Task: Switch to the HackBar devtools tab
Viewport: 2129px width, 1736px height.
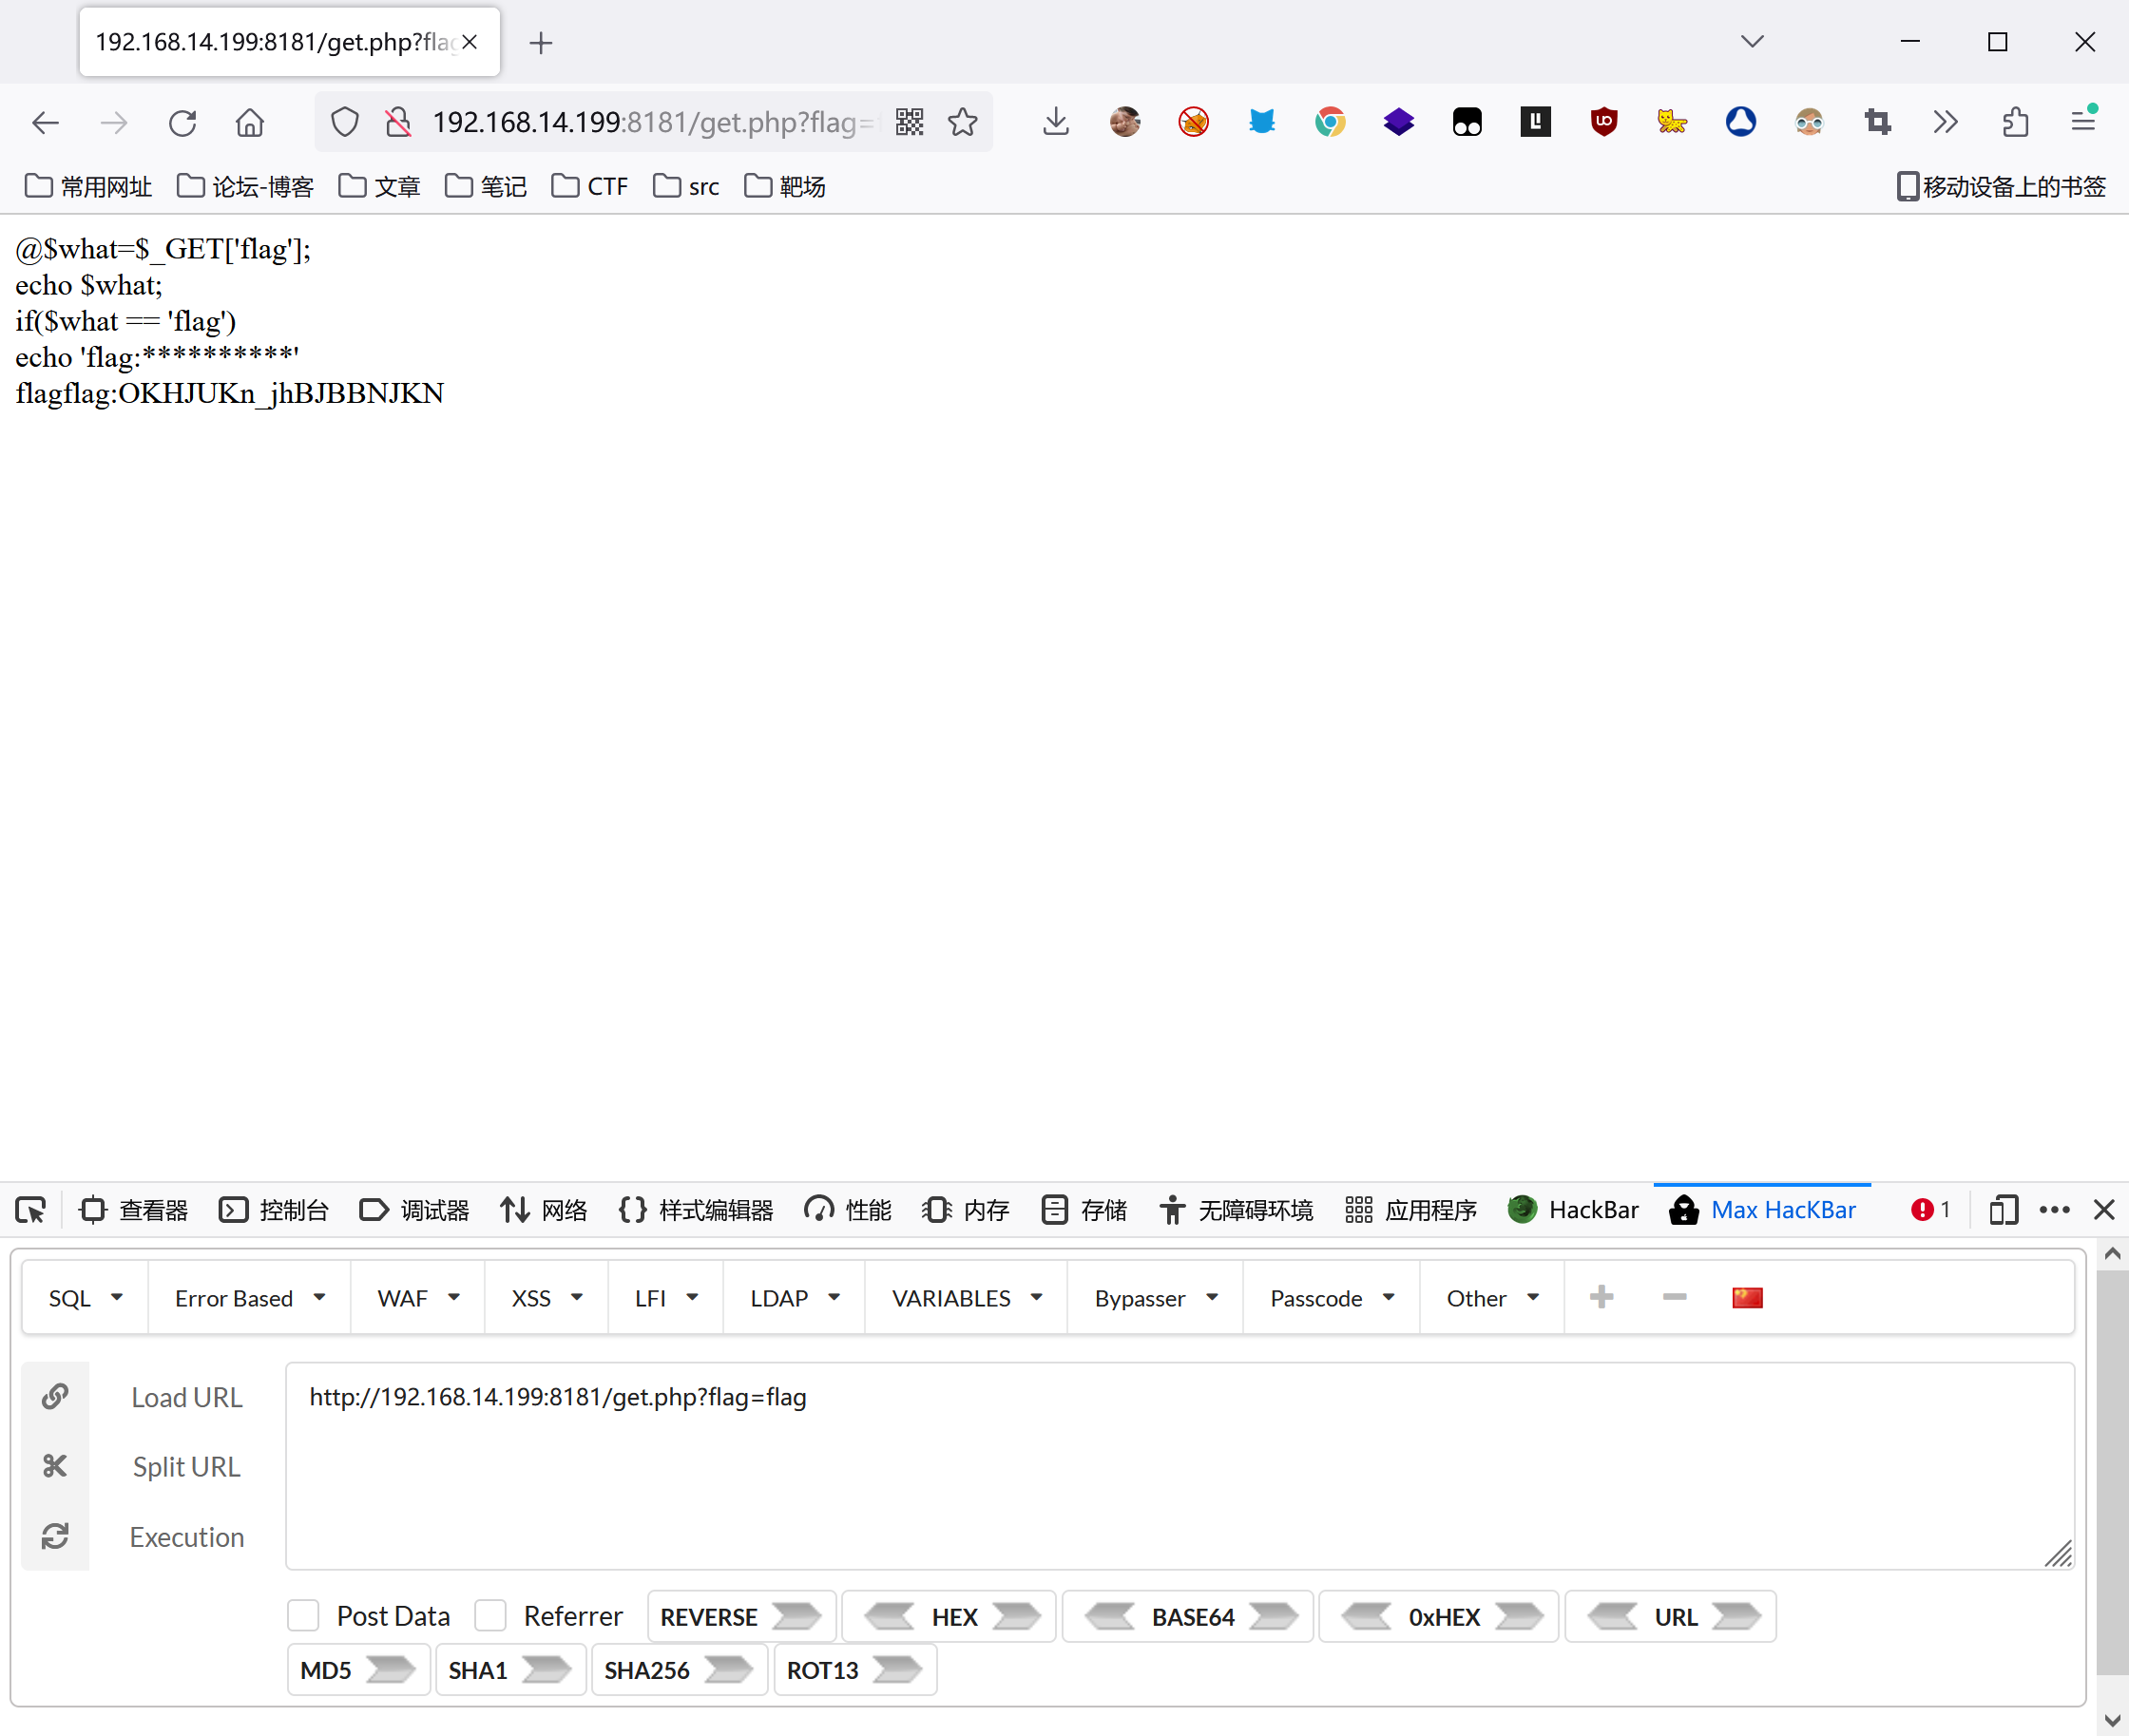Action: pos(1573,1210)
